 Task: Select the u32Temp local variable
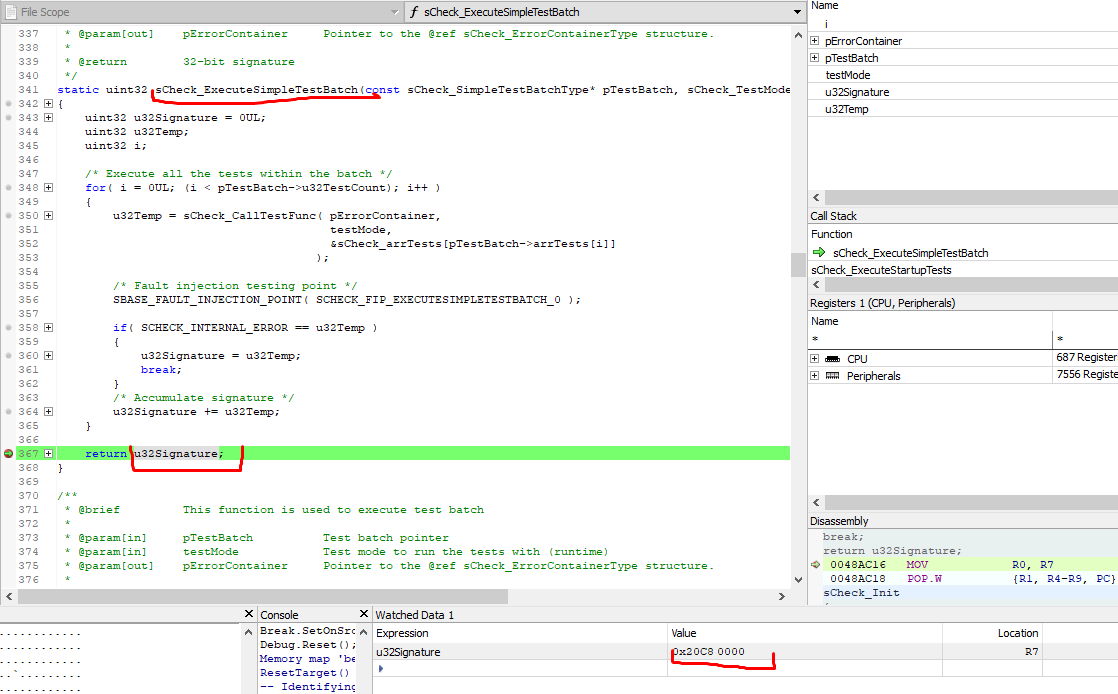click(846, 109)
